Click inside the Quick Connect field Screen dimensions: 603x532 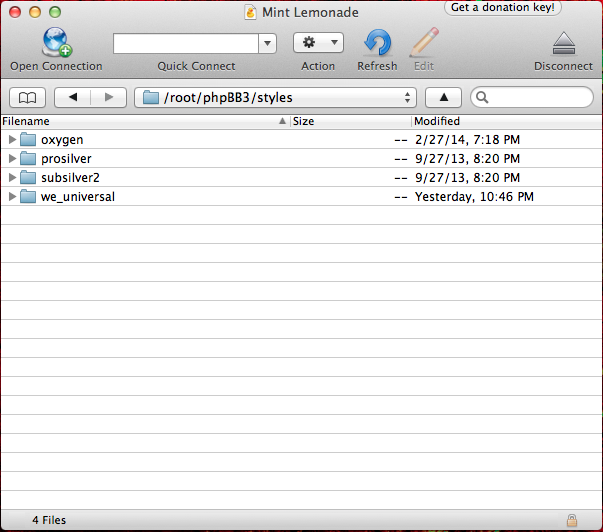[x=186, y=43]
